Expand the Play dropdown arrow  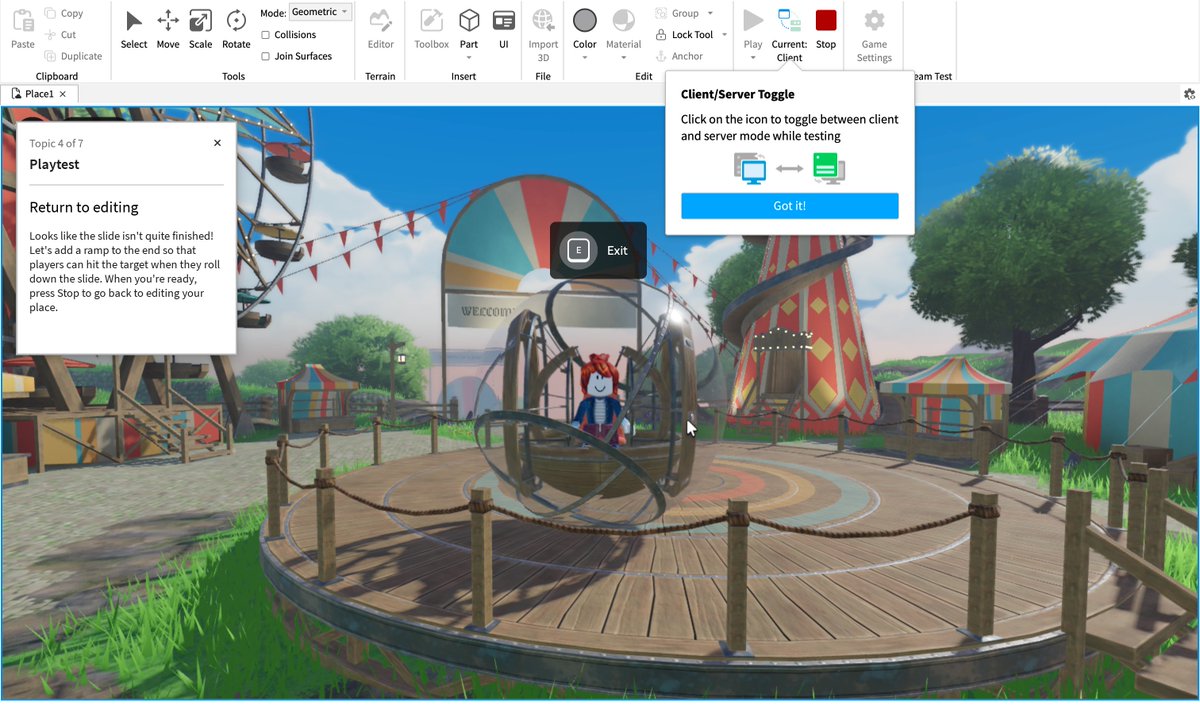pyautogui.click(x=753, y=57)
